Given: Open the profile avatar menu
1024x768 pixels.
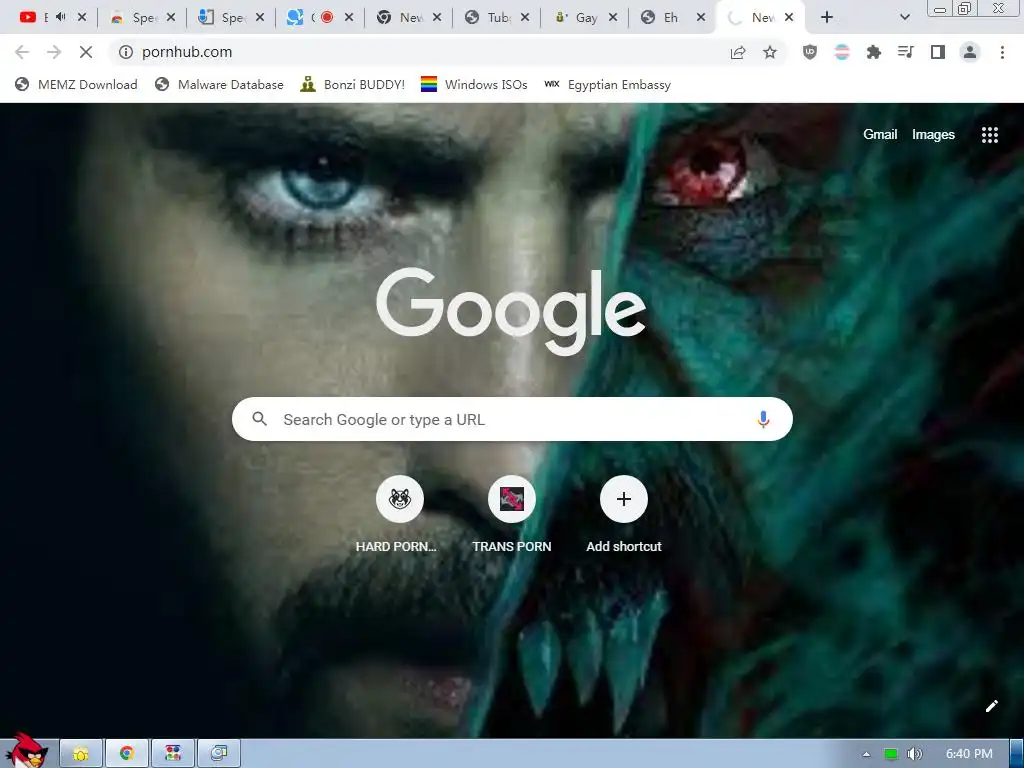Looking at the screenshot, I should coord(970,52).
